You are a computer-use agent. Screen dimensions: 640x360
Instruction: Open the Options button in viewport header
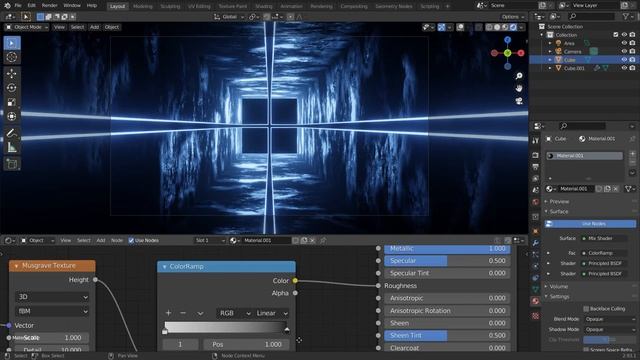(x=512, y=17)
